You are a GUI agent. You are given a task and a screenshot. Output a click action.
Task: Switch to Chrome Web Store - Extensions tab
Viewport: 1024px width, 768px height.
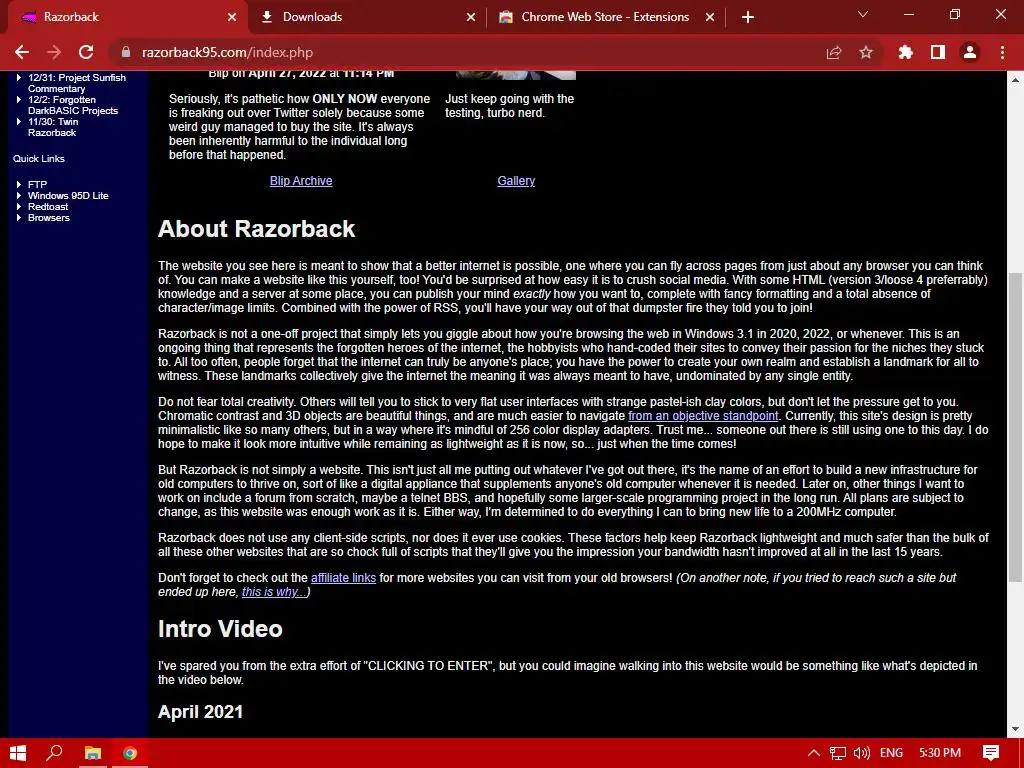tap(605, 17)
